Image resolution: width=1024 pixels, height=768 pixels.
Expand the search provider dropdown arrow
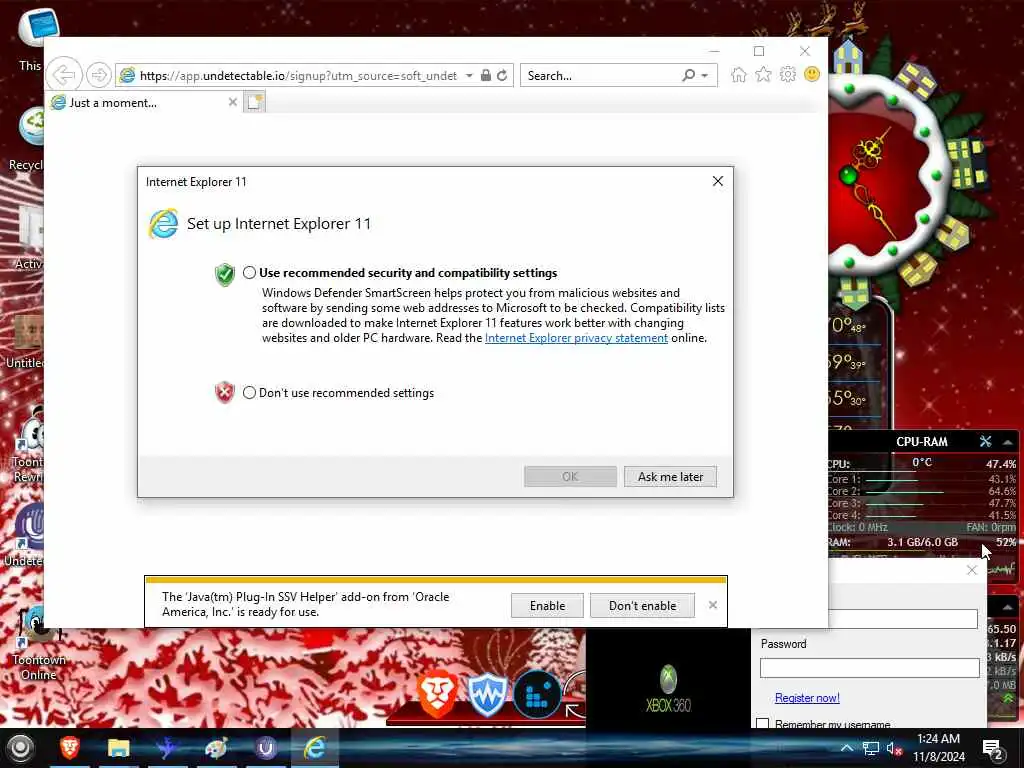705,76
